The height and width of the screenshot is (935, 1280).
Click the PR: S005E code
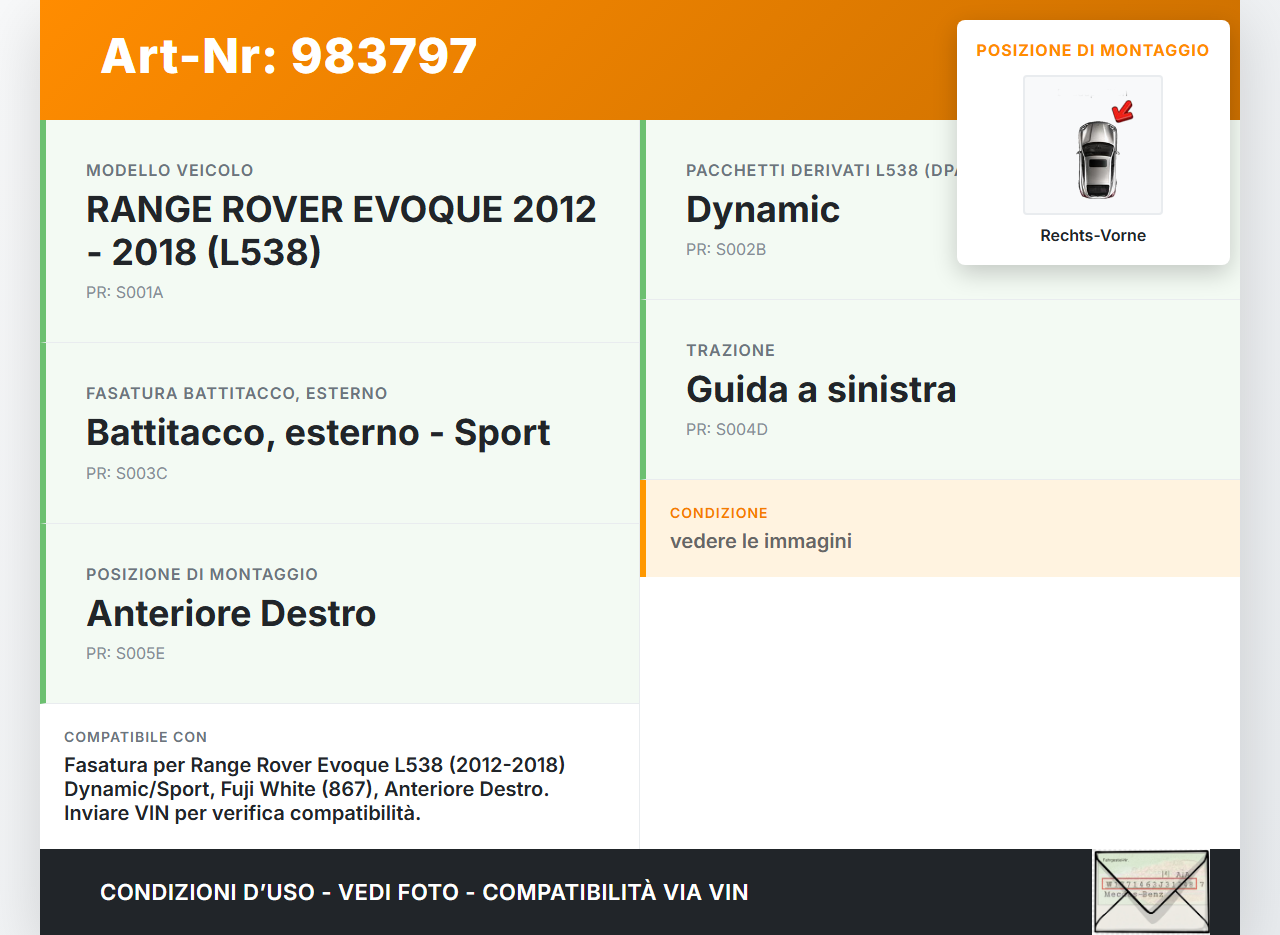coord(126,654)
